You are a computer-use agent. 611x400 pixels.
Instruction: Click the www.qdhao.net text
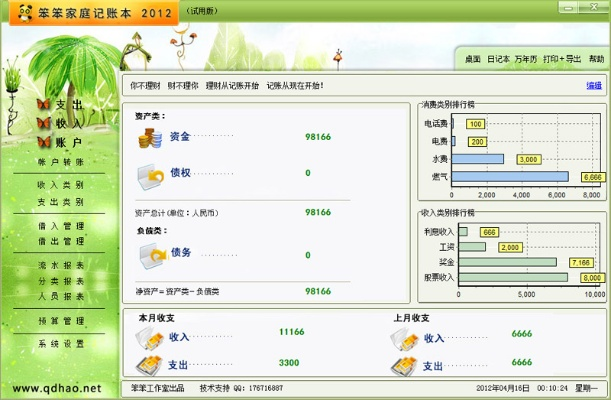tap(57, 388)
